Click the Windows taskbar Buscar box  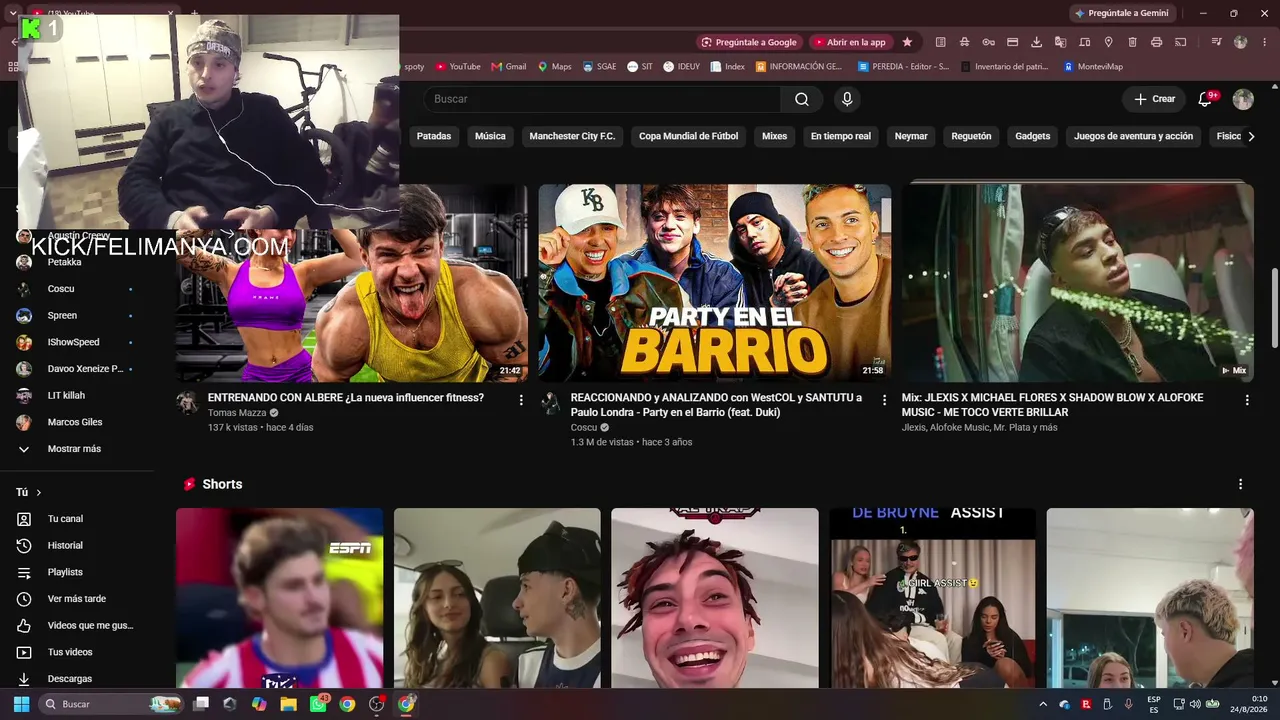(x=110, y=704)
